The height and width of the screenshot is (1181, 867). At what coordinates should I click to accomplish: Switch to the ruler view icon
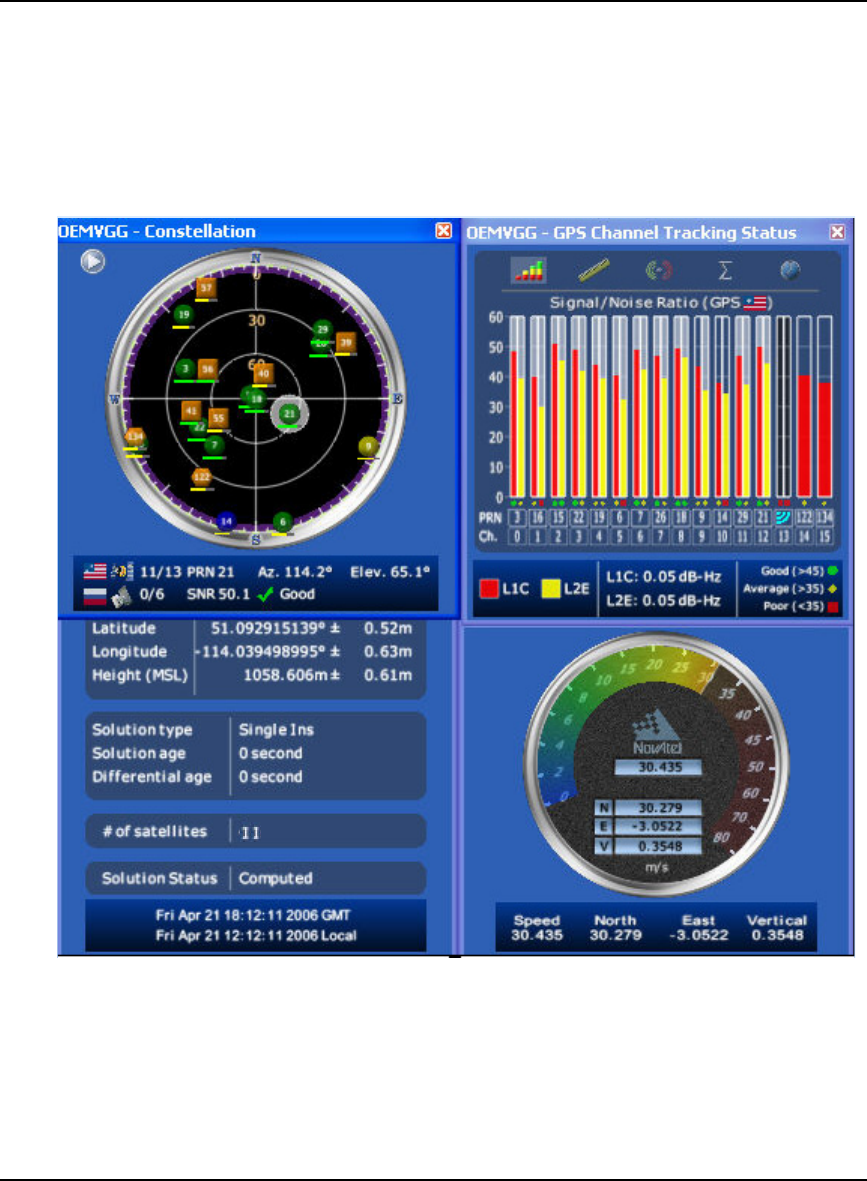coord(594,270)
